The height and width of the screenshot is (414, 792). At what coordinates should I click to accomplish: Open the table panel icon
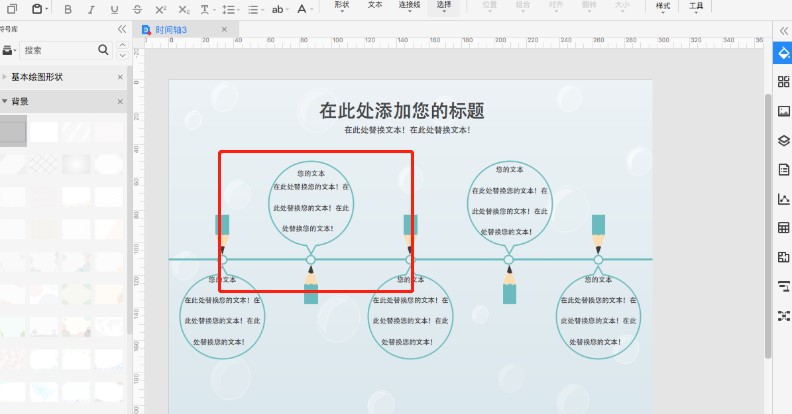click(783, 228)
